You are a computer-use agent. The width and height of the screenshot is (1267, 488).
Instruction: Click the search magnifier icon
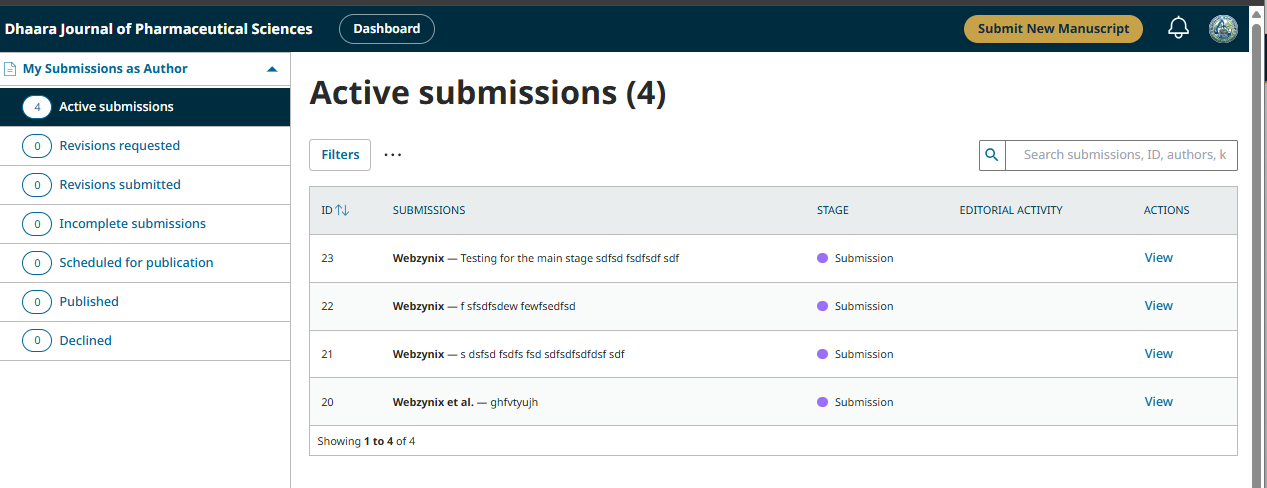tap(992, 155)
